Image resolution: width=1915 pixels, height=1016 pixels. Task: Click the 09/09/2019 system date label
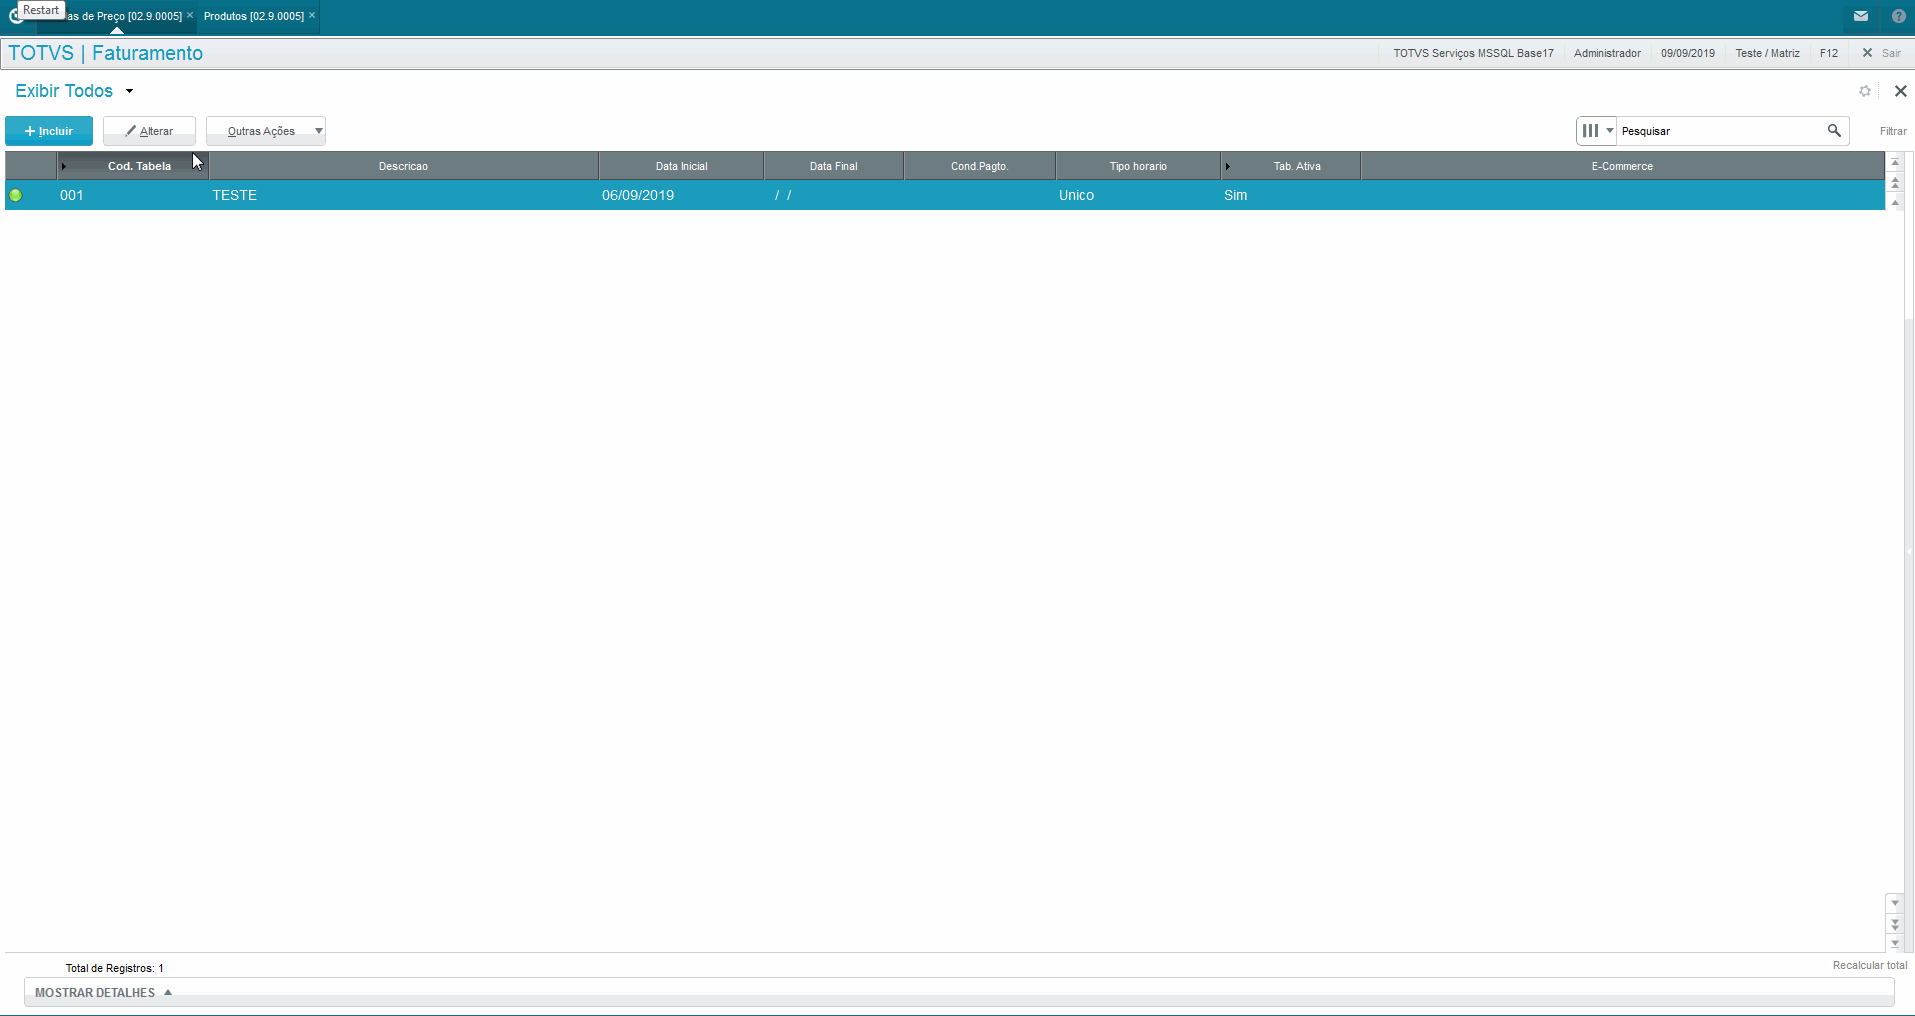click(x=1688, y=53)
